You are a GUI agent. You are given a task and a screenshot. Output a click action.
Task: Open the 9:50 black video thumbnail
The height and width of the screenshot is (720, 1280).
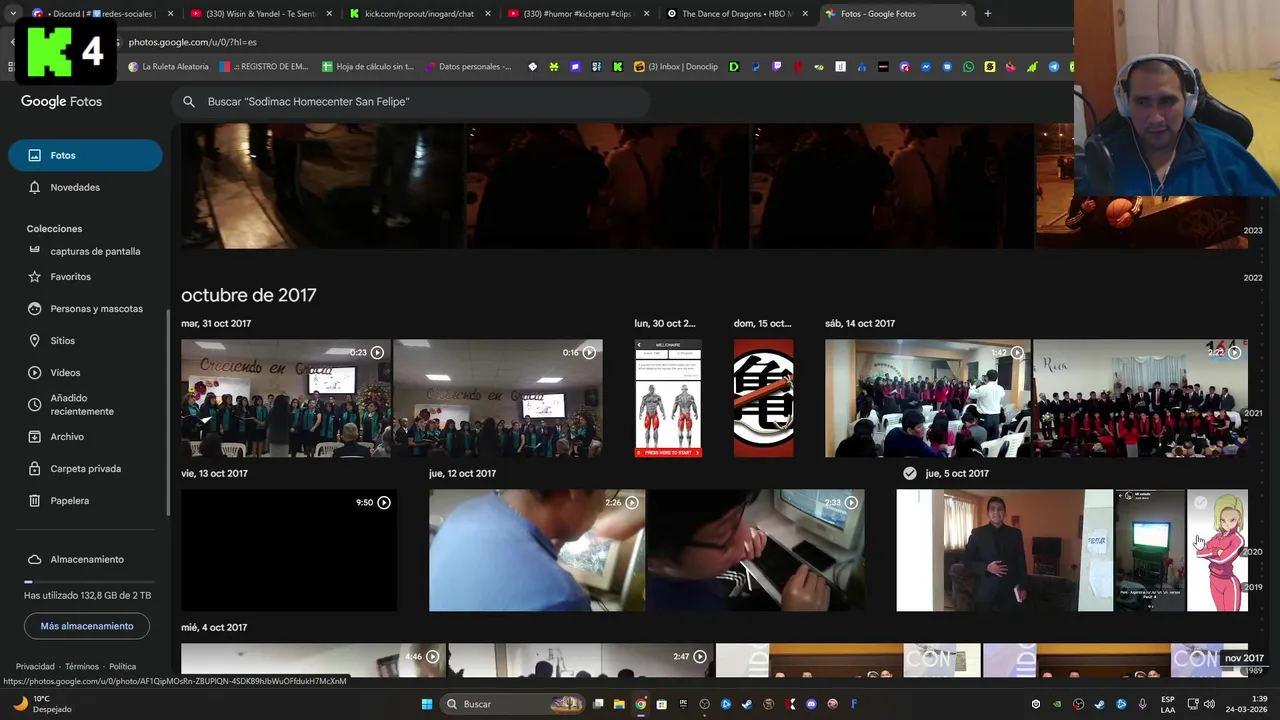[289, 550]
